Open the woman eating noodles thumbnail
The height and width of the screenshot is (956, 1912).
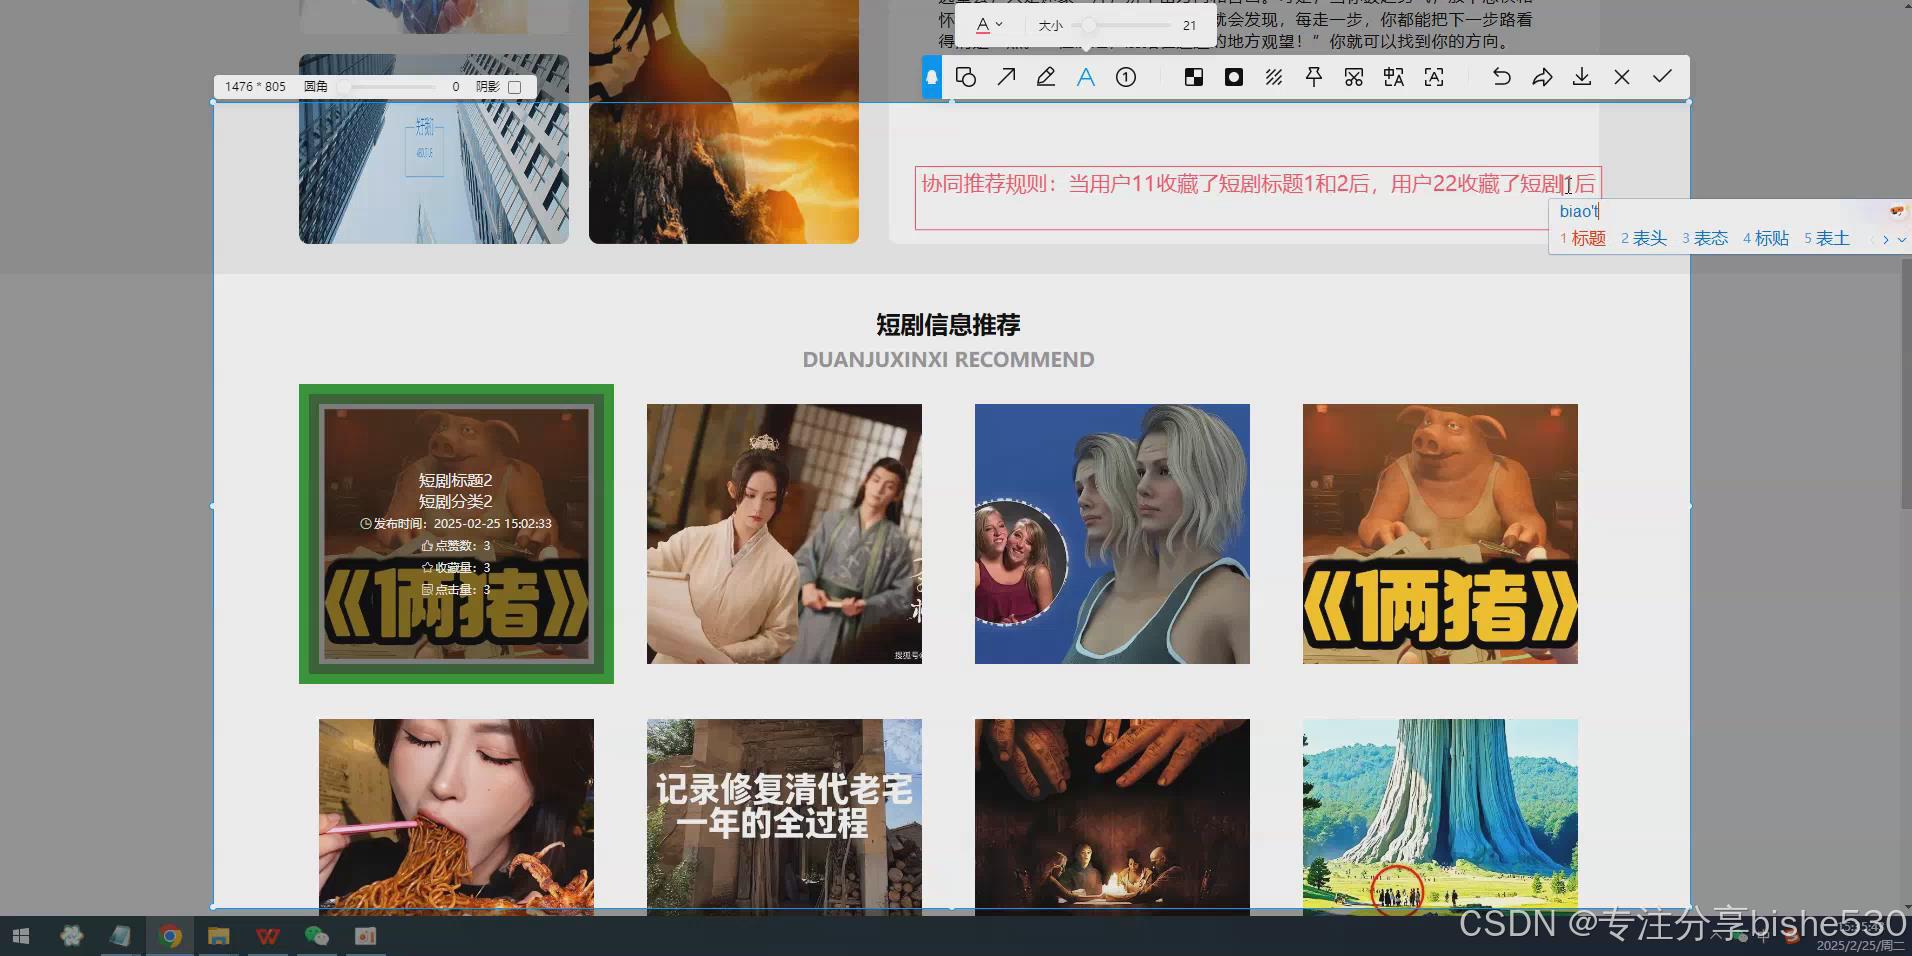tap(456, 817)
